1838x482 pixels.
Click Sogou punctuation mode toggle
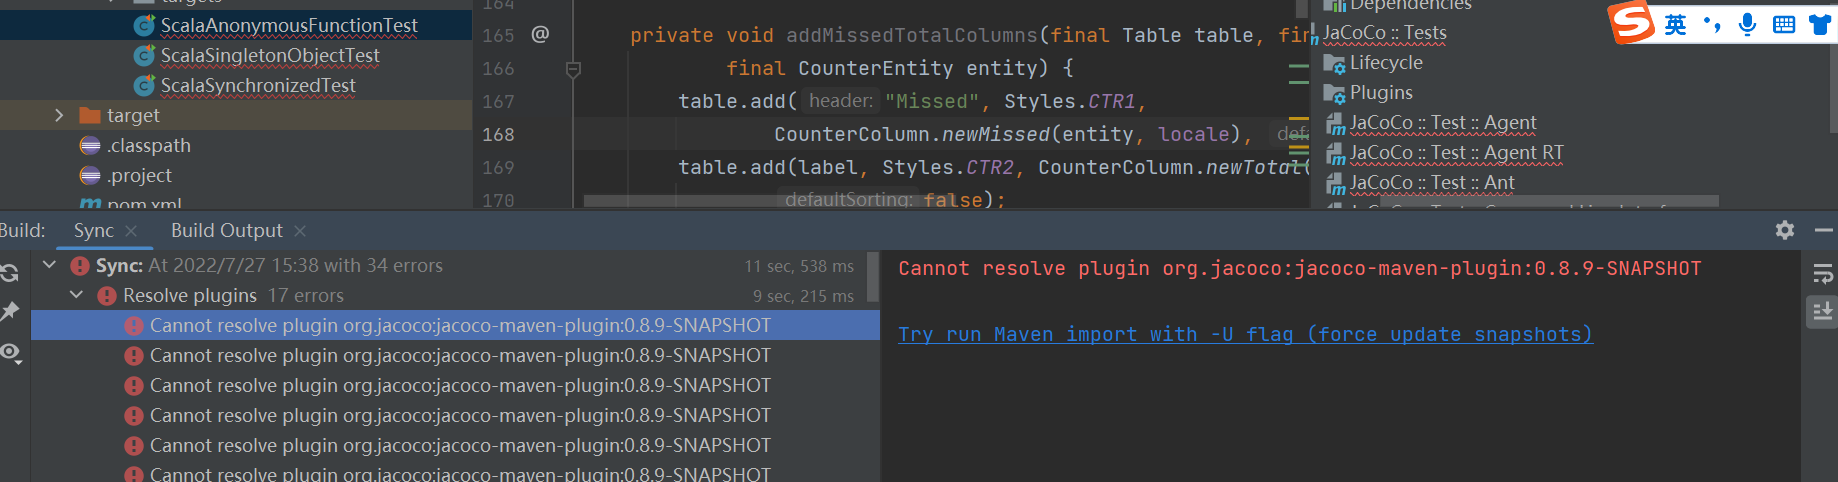pos(1712,24)
